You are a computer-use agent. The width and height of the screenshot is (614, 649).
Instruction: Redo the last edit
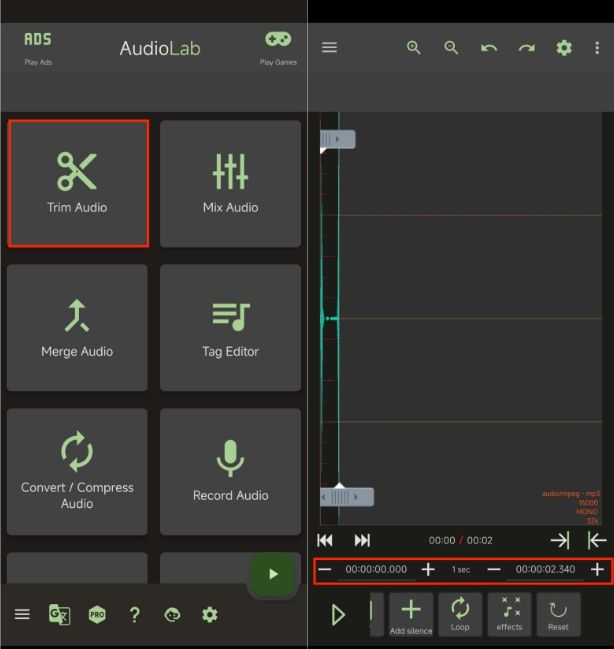(526, 48)
